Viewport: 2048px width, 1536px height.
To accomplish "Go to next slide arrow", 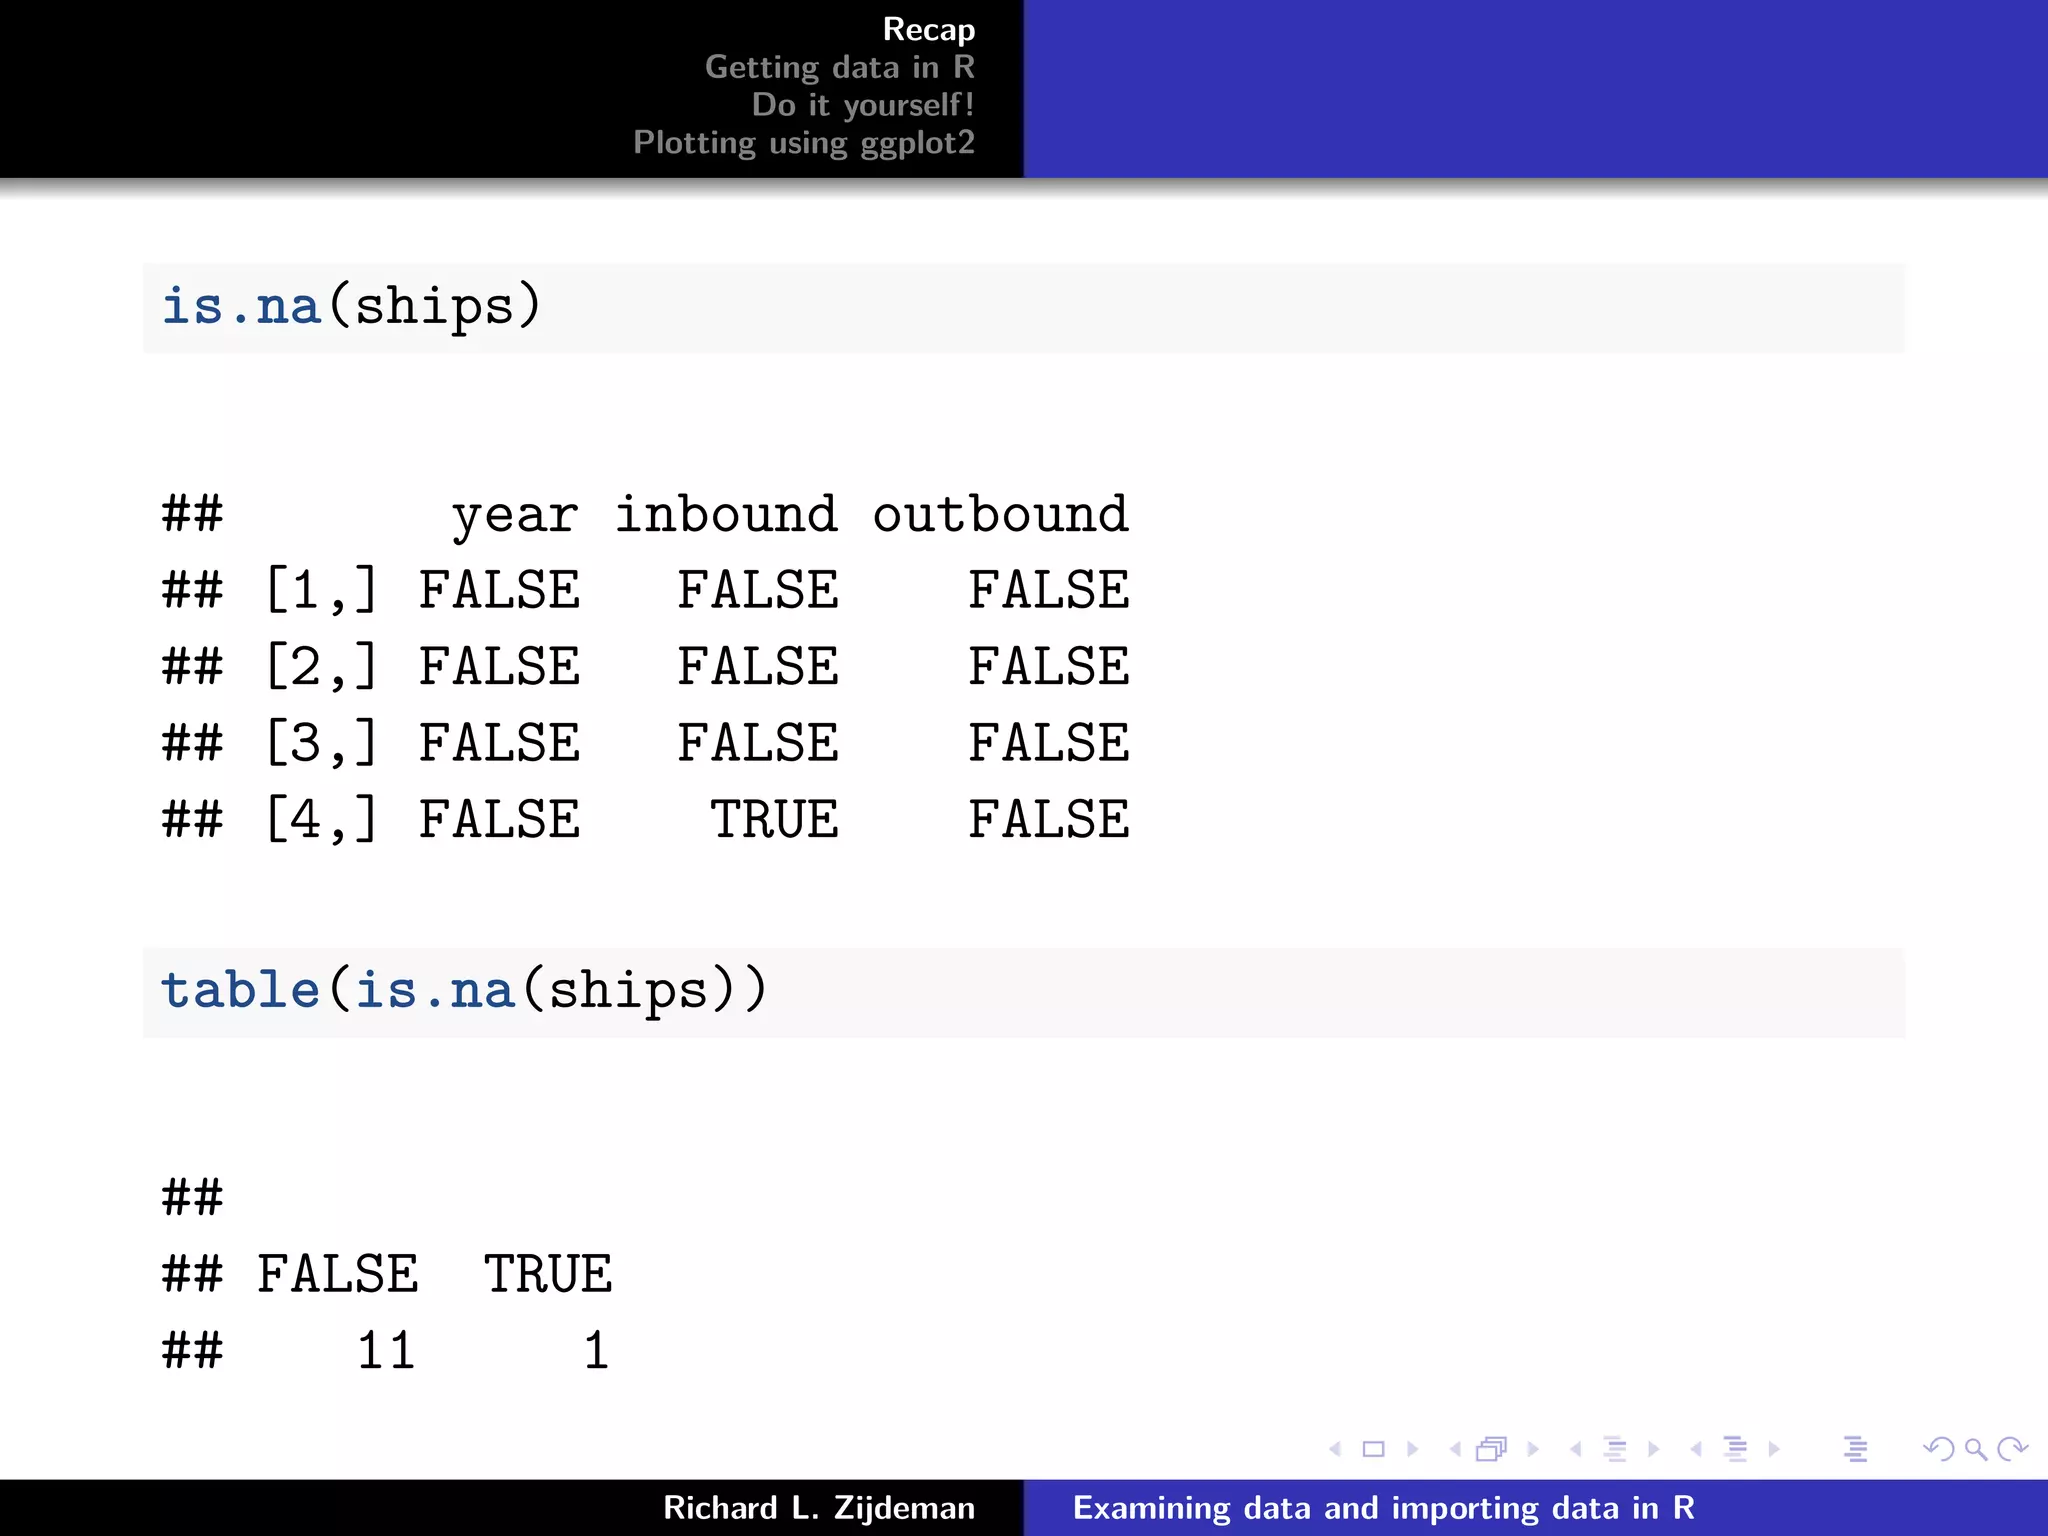I will (x=1412, y=1449).
